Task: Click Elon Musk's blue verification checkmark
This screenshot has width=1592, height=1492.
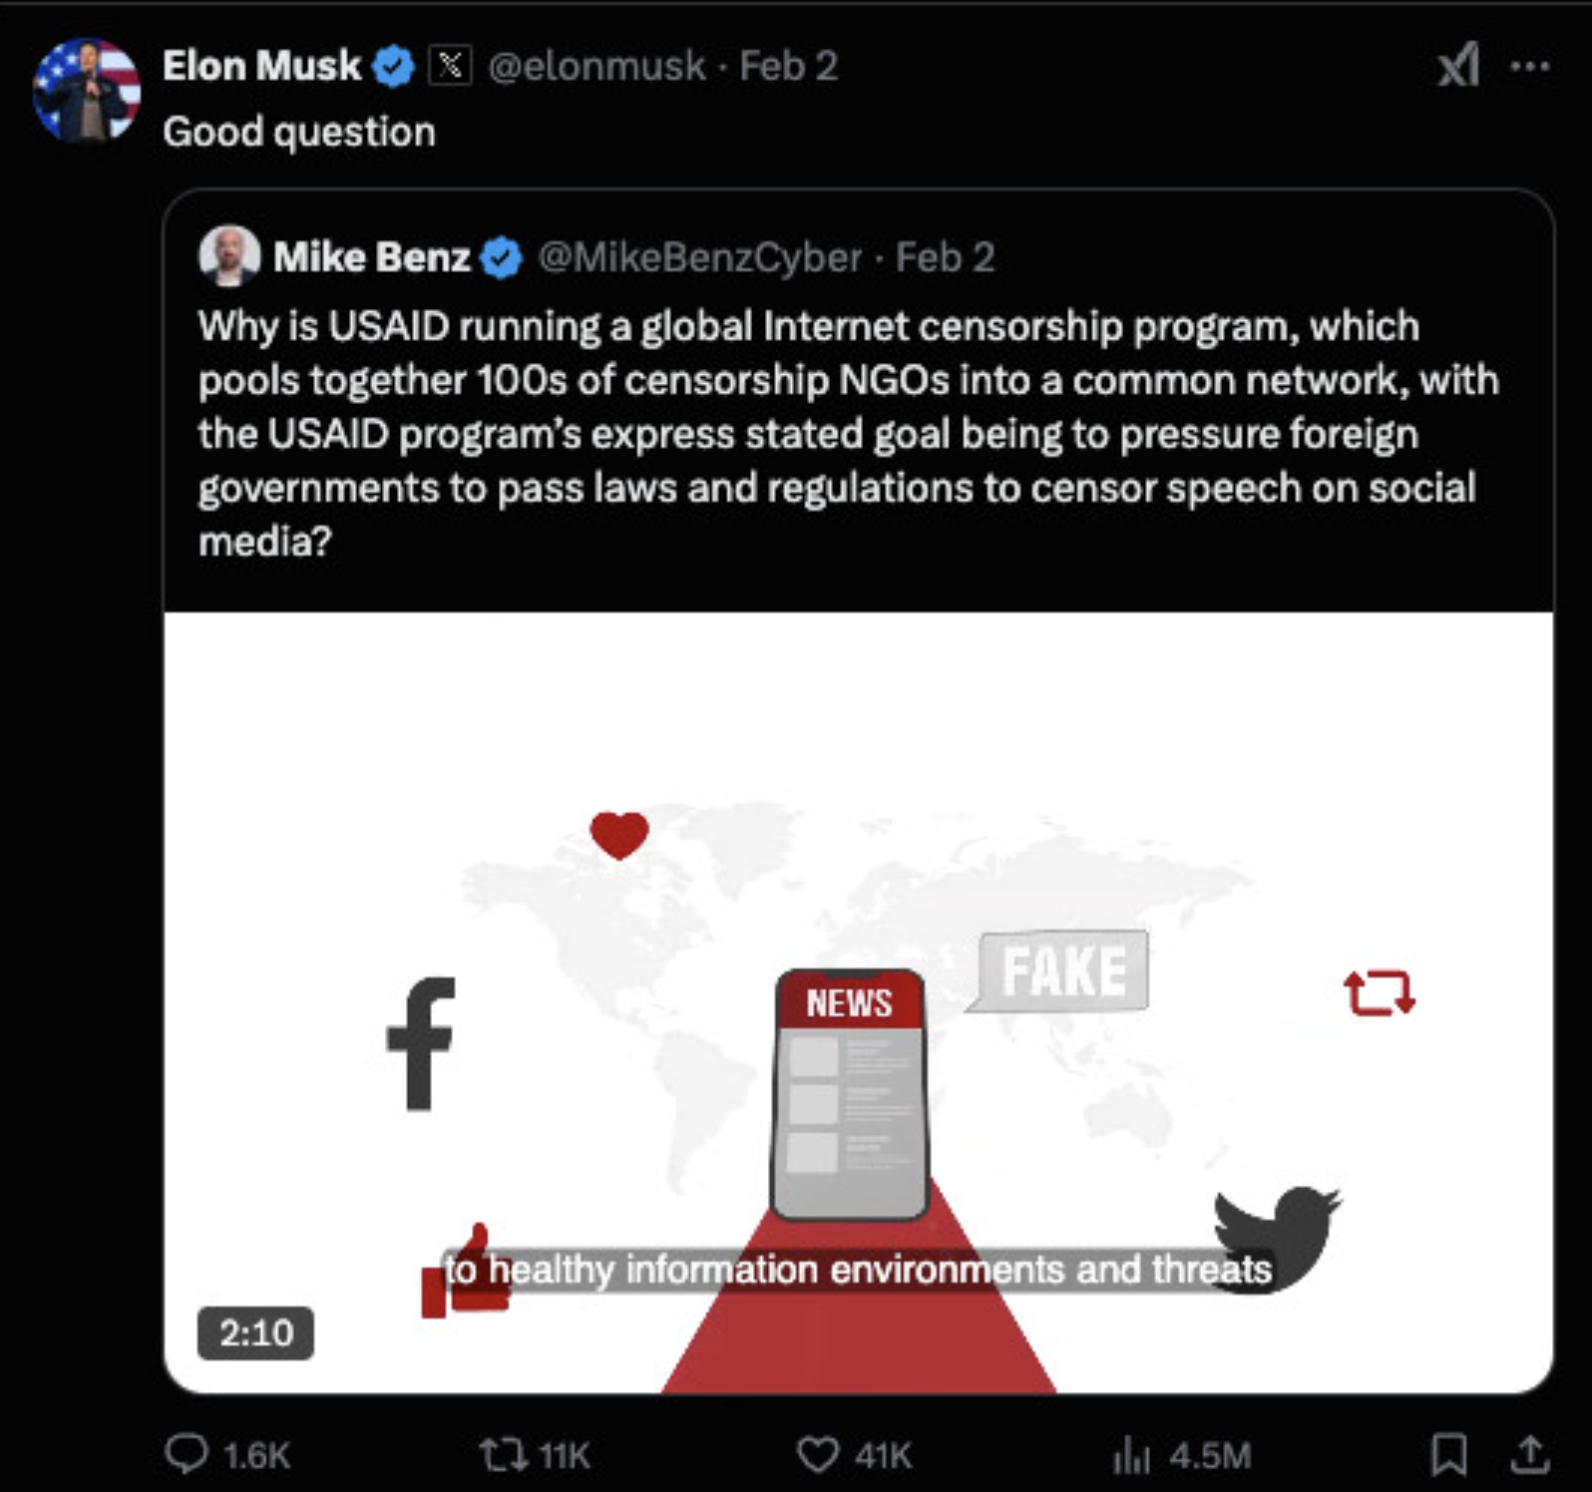Action: pyautogui.click(x=393, y=66)
